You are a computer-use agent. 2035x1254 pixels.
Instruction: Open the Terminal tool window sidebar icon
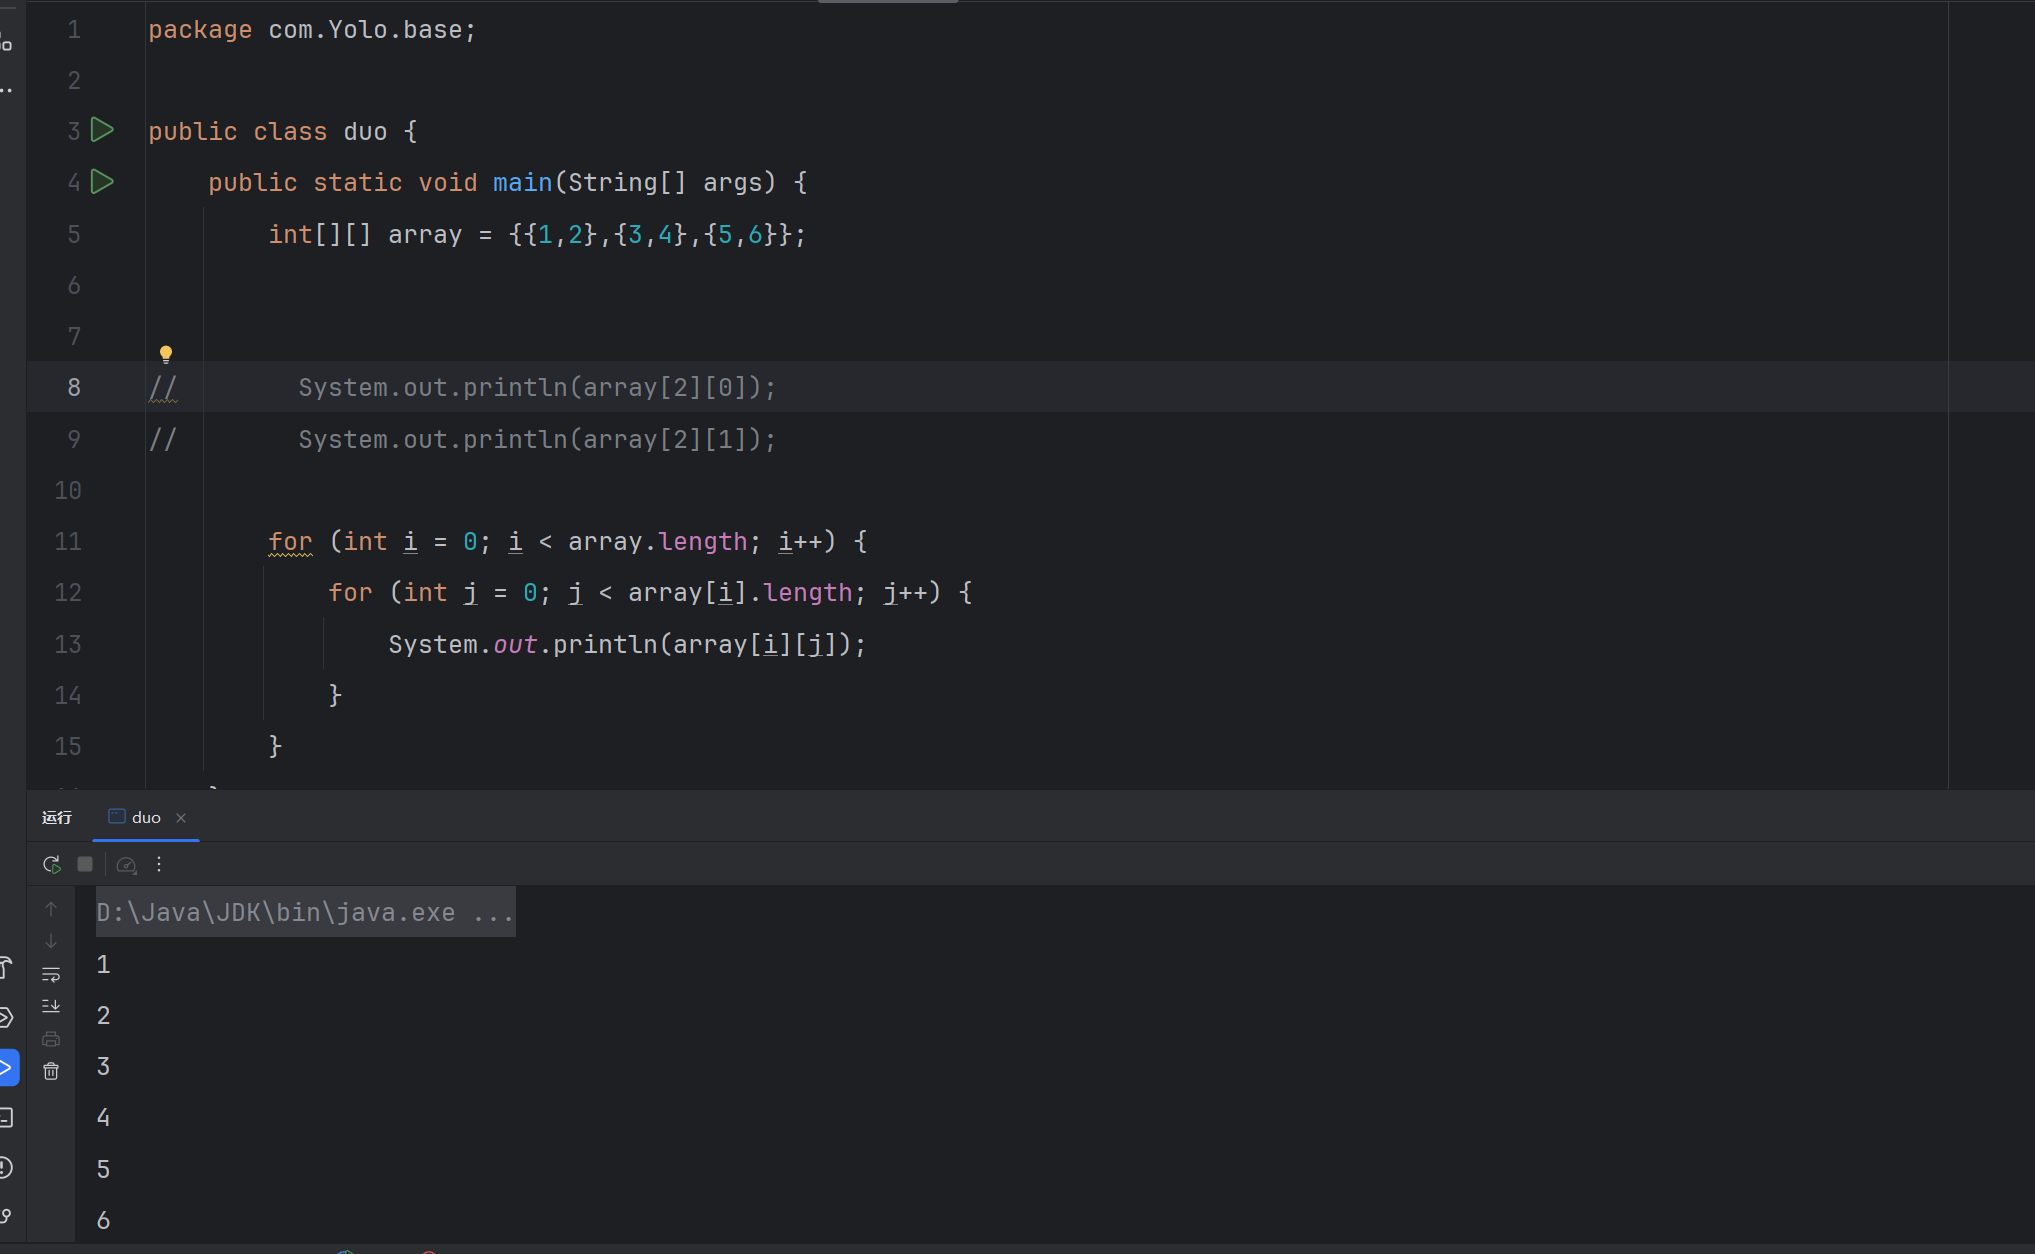[7, 1117]
